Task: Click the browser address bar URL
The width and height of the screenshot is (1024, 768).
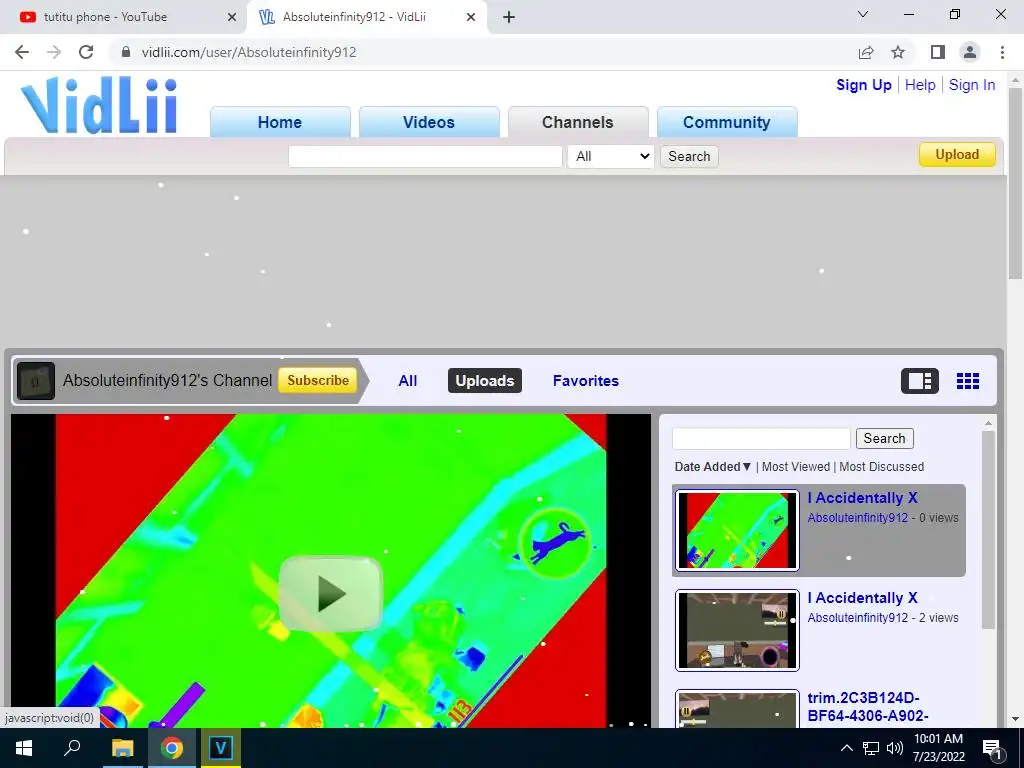Action: click(249, 52)
